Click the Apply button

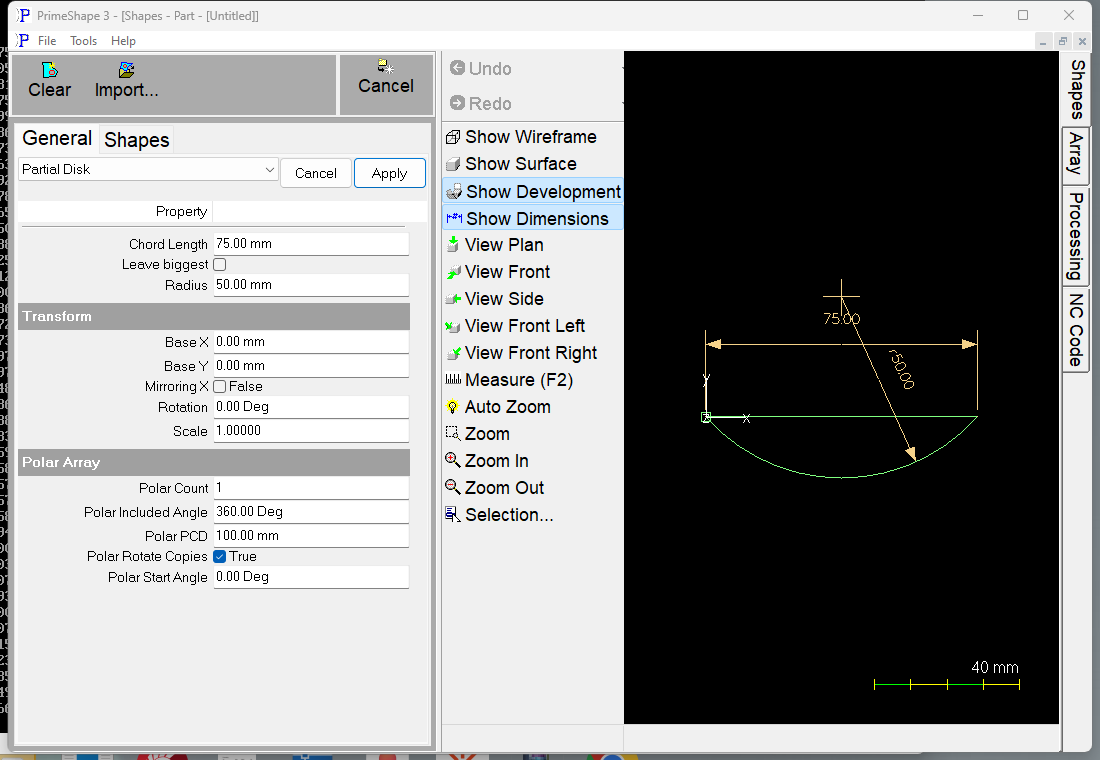pyautogui.click(x=389, y=173)
